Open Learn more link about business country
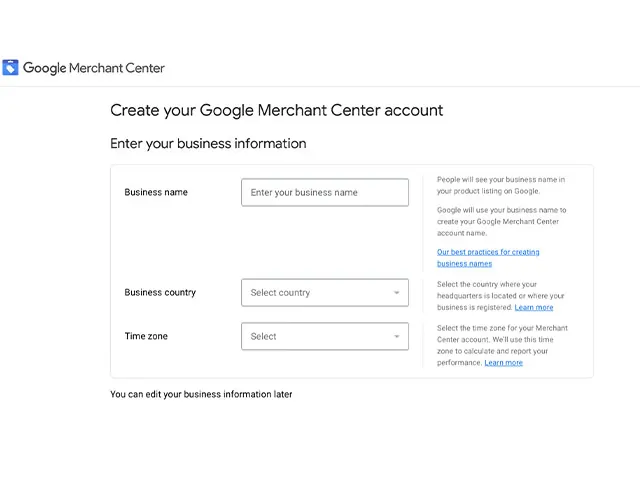The image size is (640, 480). (x=534, y=307)
